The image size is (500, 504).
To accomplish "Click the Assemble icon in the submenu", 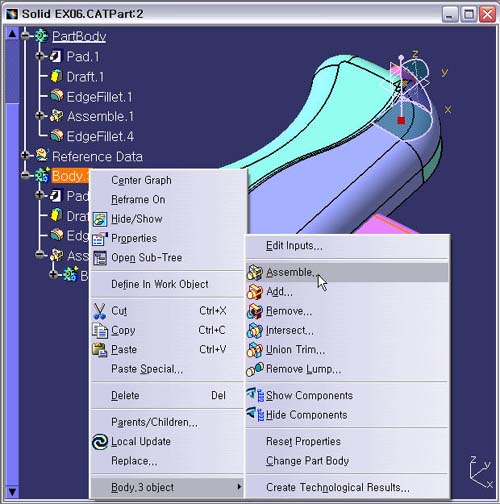I will (255, 272).
